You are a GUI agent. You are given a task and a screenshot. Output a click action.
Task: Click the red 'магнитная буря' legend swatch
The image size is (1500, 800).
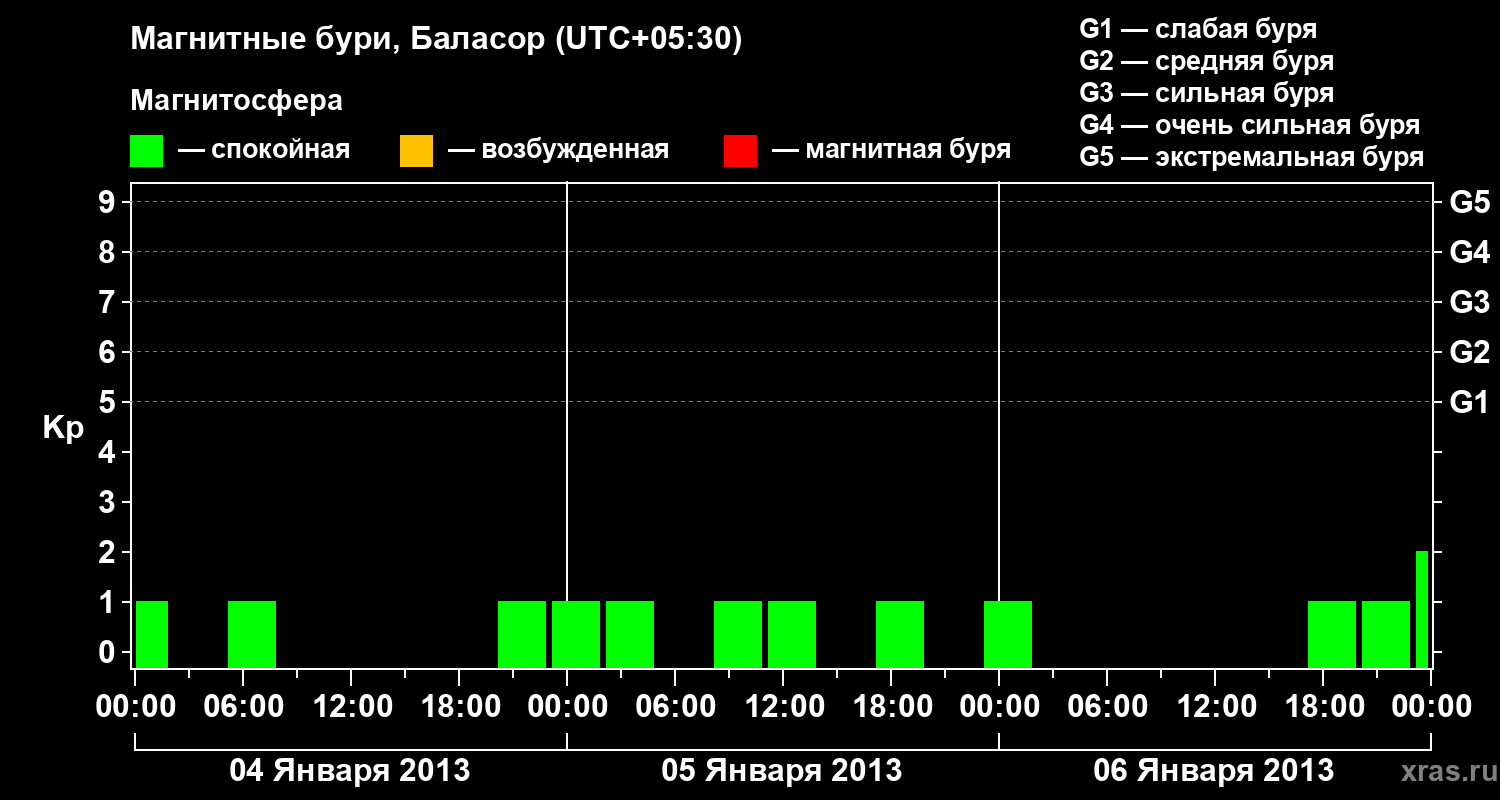click(x=740, y=151)
